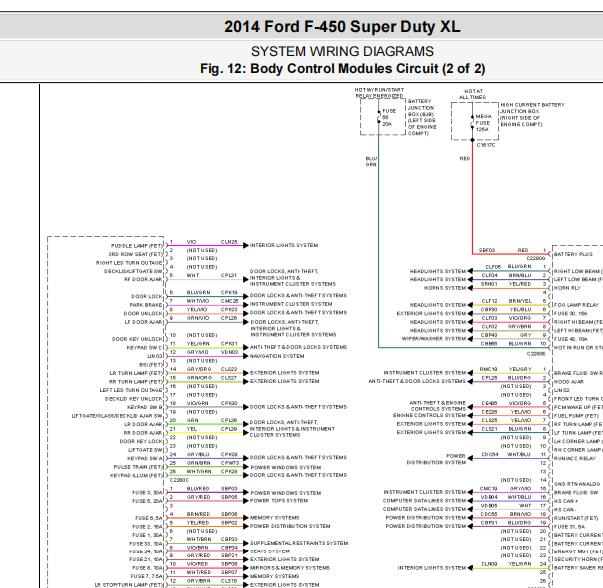Viewport: 603px width, 588px height.
Task: Click the 'POWER TOPS SYSTEM' destination label
Action: (x=279, y=501)
